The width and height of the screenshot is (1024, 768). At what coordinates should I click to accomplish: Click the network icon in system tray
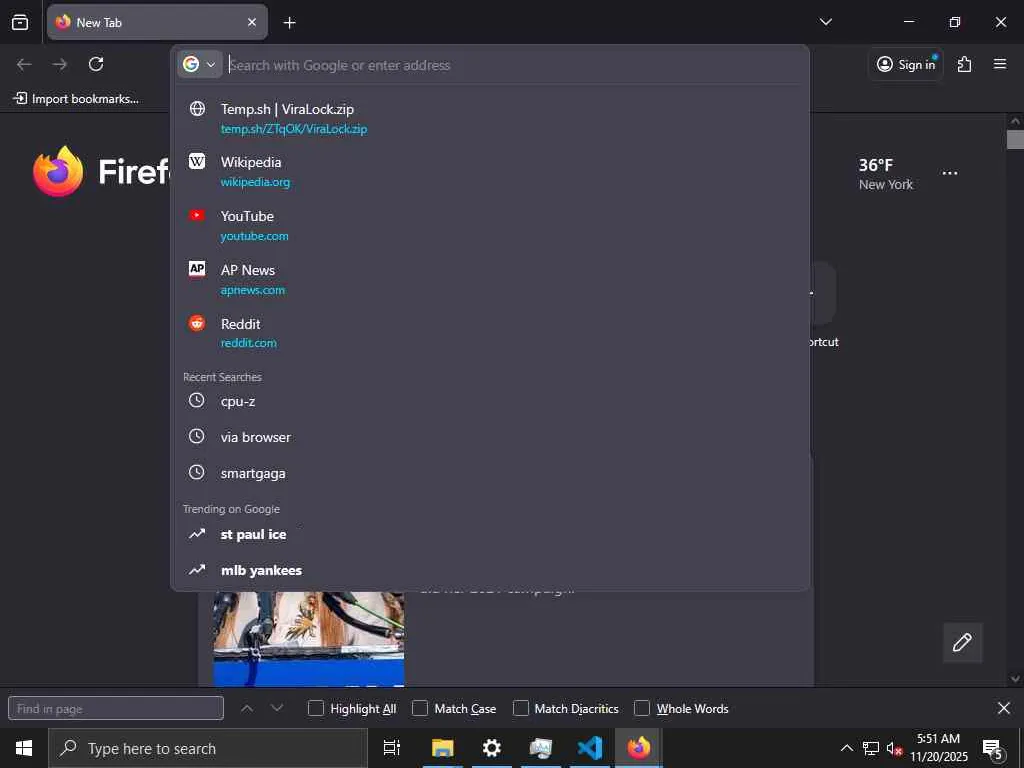(x=871, y=748)
